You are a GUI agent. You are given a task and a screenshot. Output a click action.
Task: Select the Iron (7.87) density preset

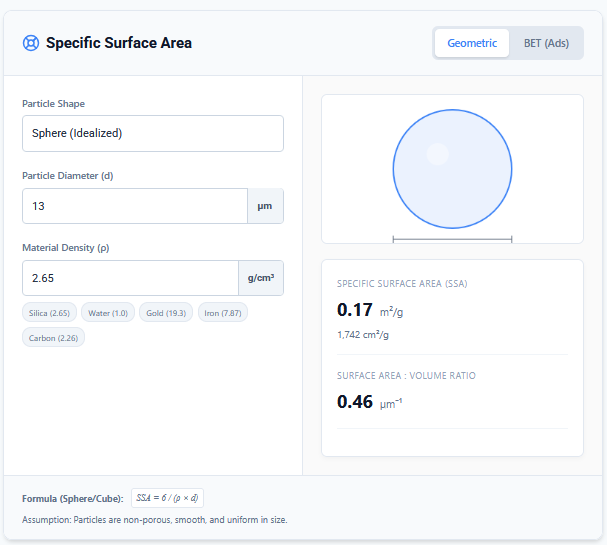point(223,313)
